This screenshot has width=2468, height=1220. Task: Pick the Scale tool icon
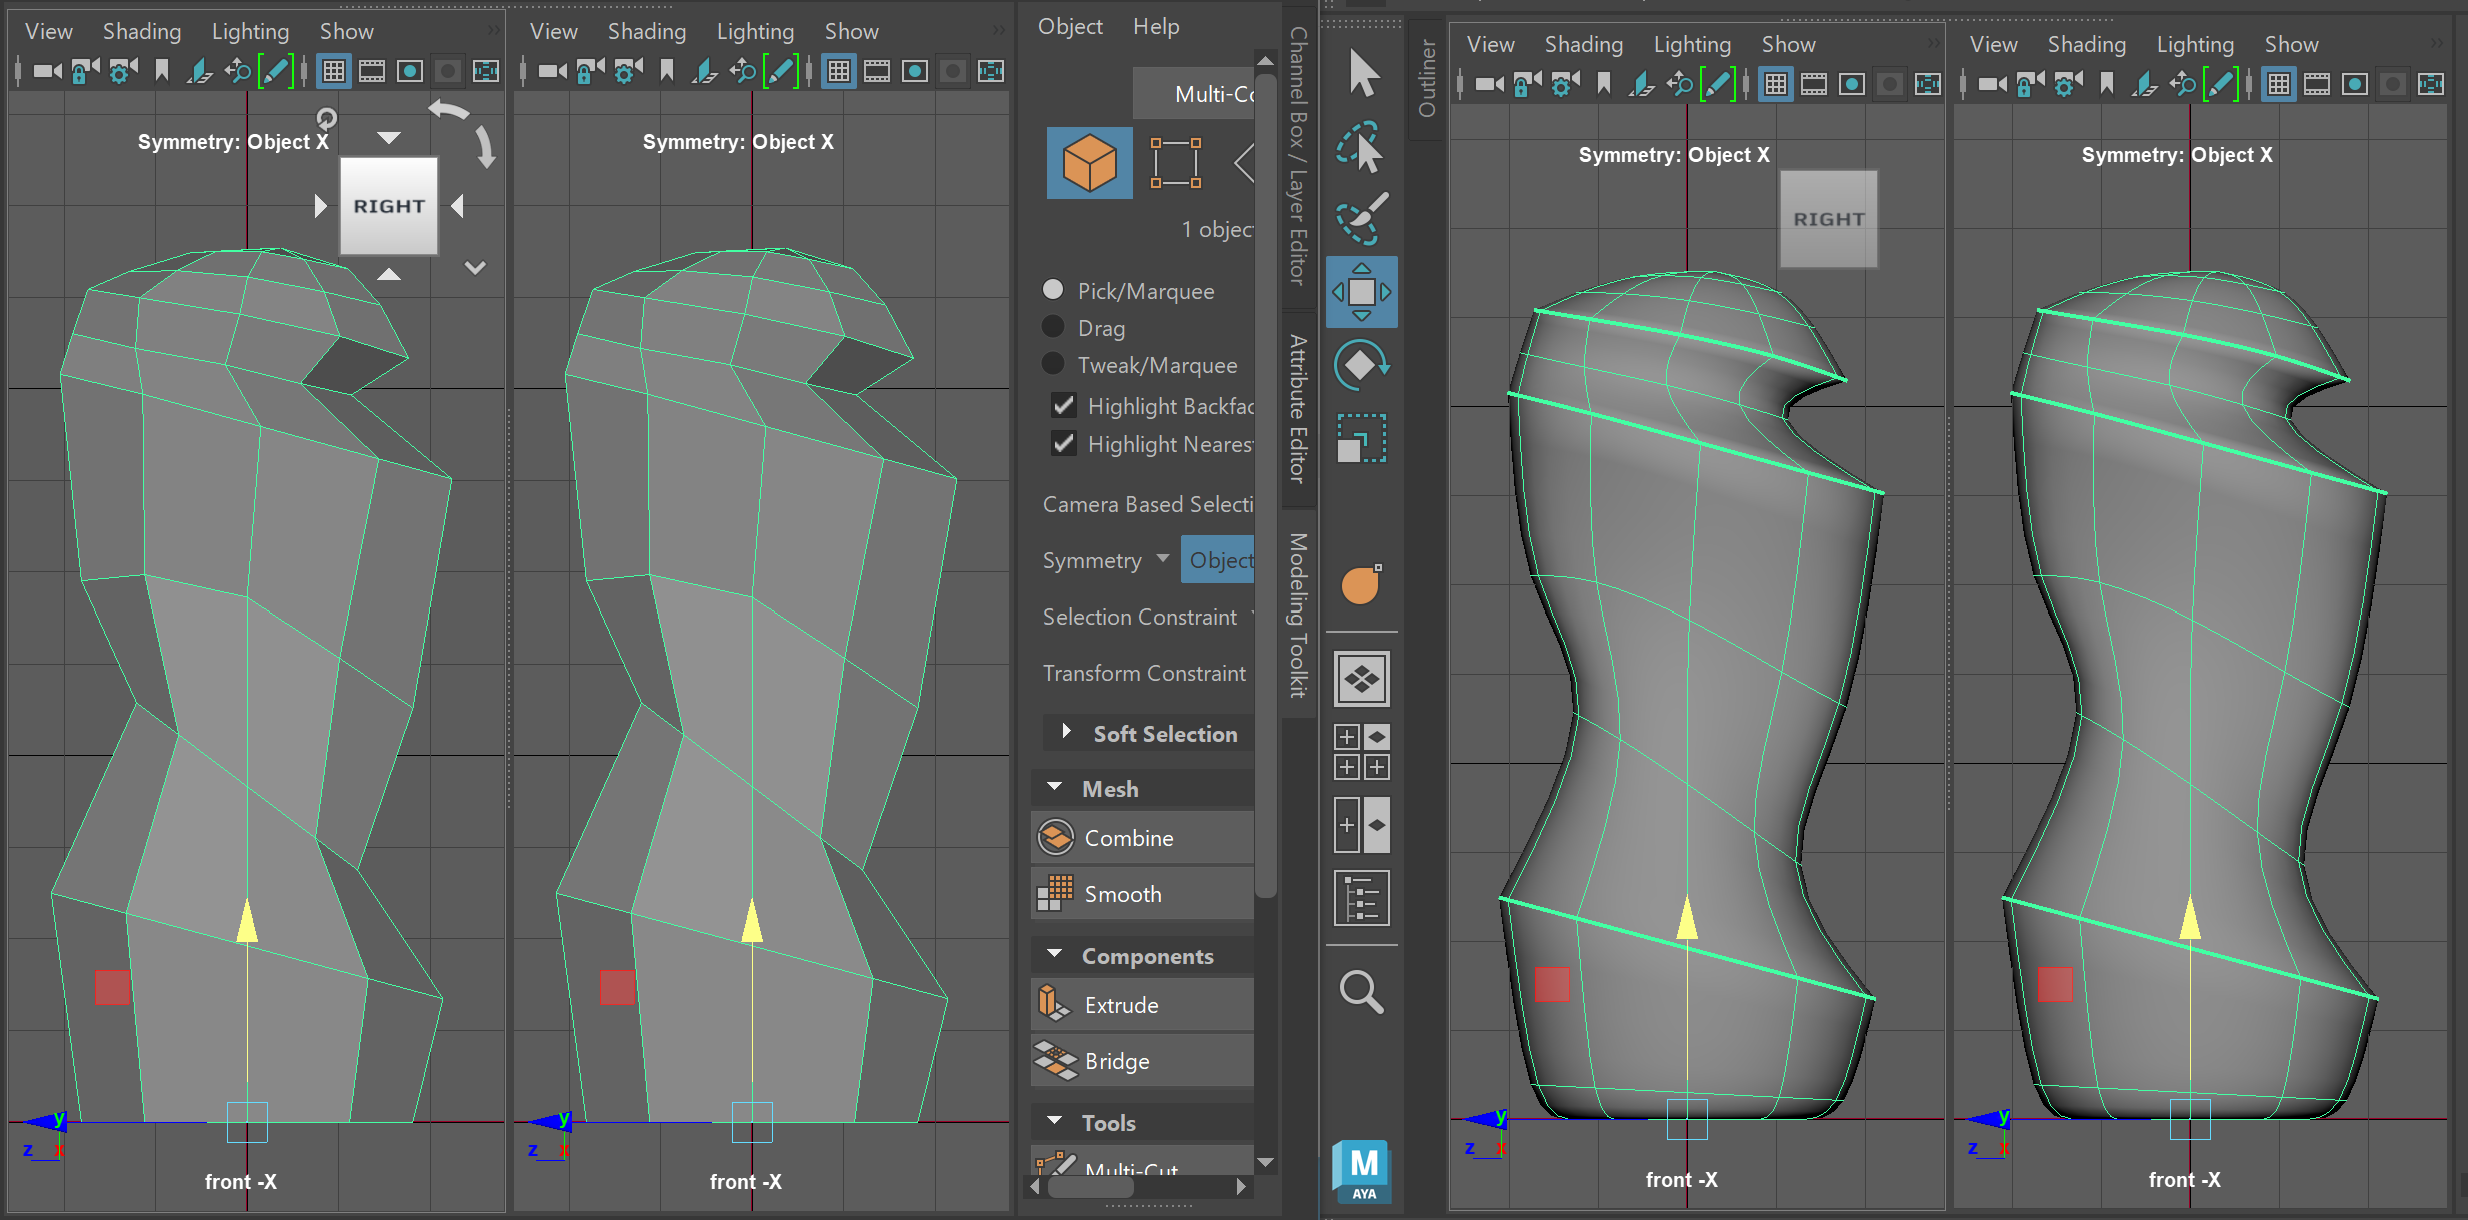coord(1361,438)
